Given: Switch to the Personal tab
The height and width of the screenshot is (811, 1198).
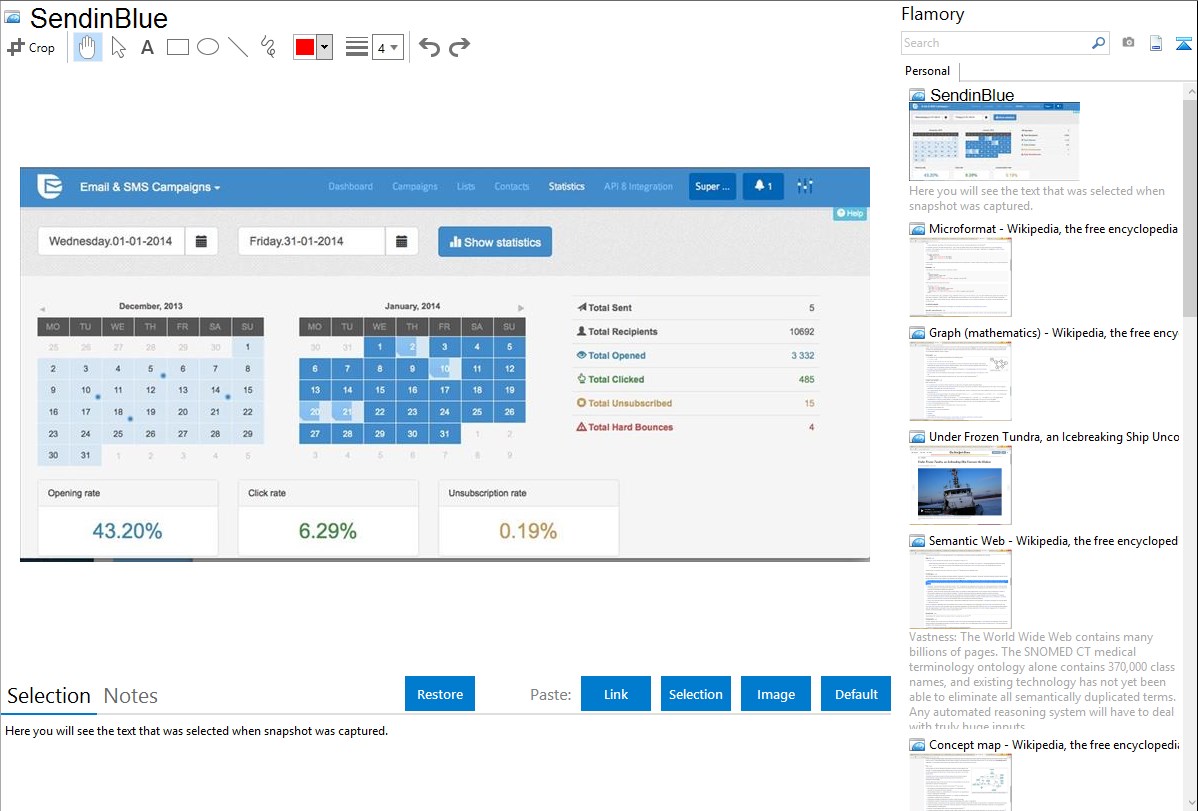Looking at the screenshot, I should [x=928, y=70].
